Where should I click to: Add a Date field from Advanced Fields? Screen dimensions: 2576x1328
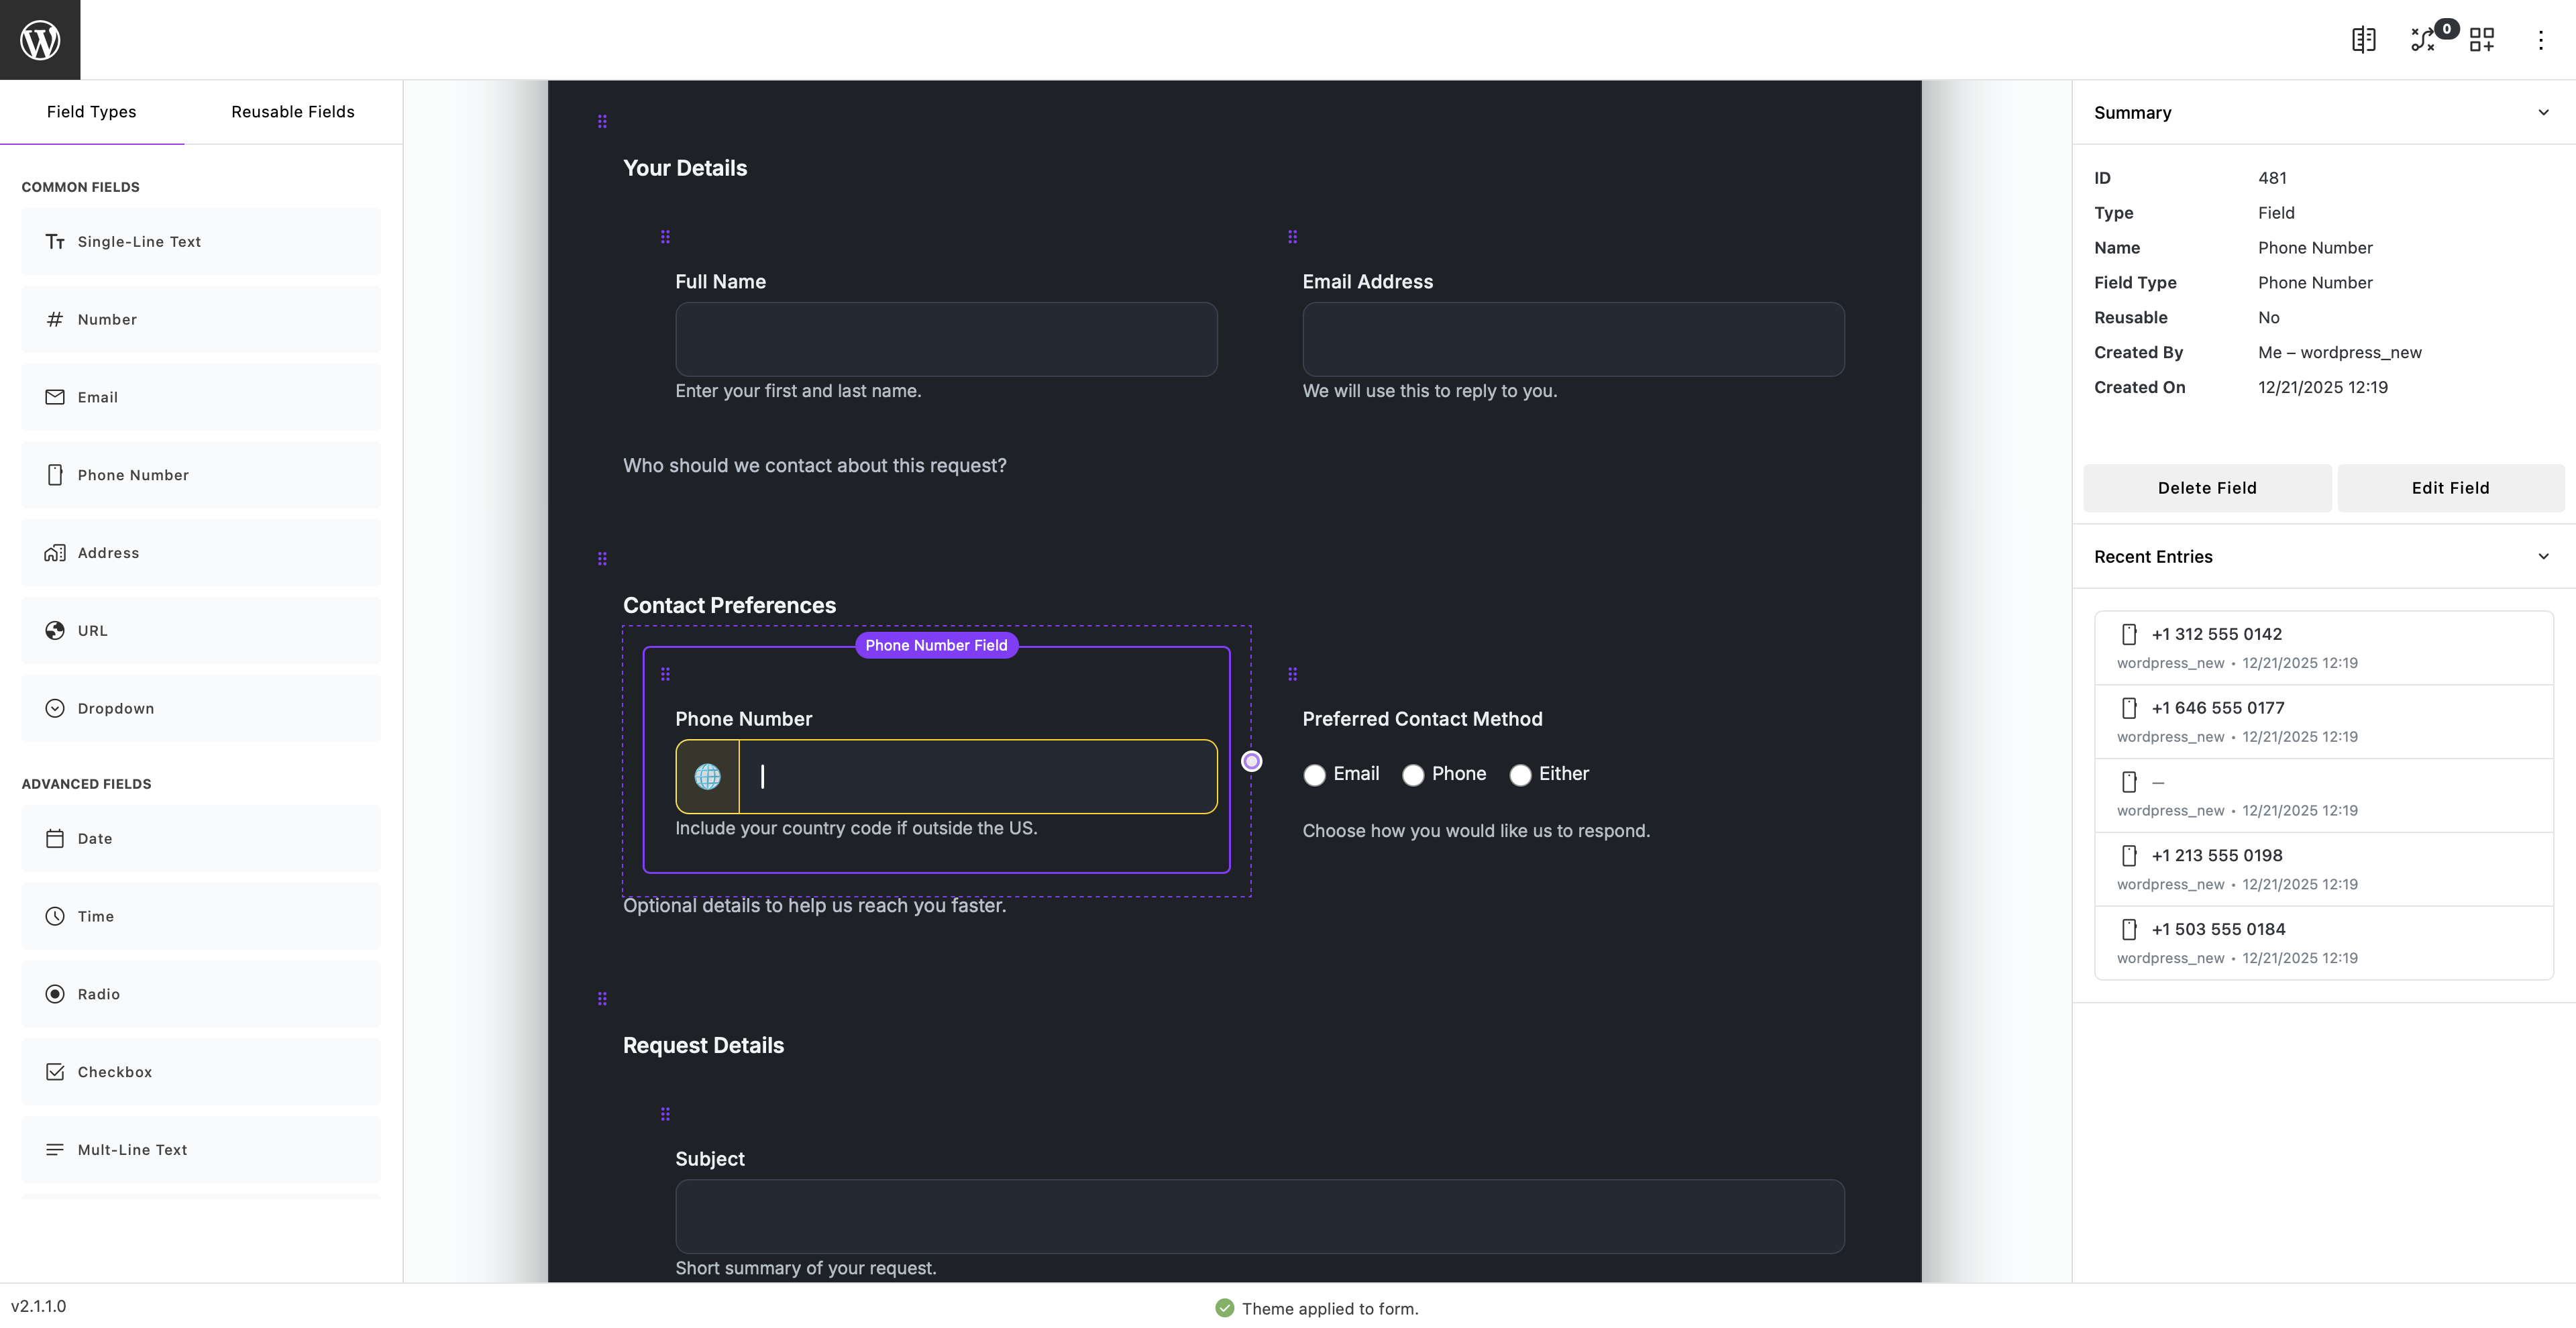point(200,838)
